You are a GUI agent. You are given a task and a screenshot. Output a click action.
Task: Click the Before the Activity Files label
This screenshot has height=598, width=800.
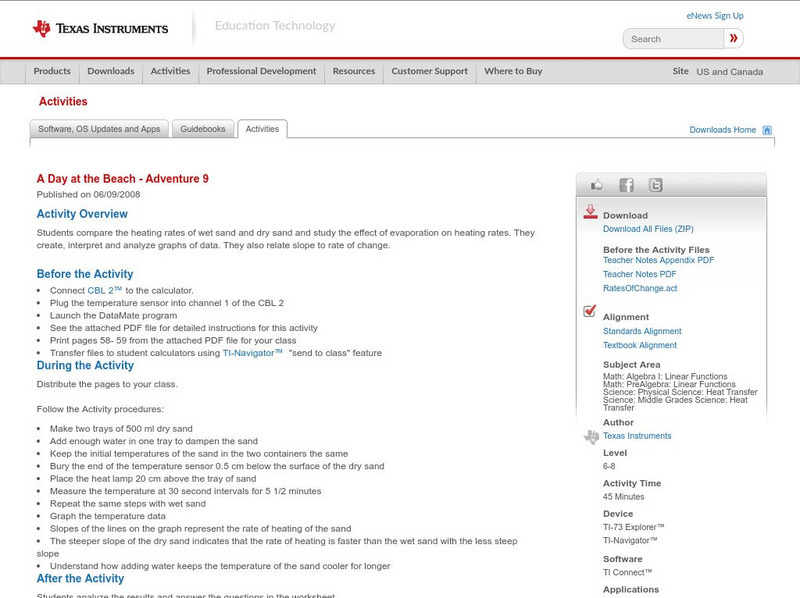tap(656, 250)
